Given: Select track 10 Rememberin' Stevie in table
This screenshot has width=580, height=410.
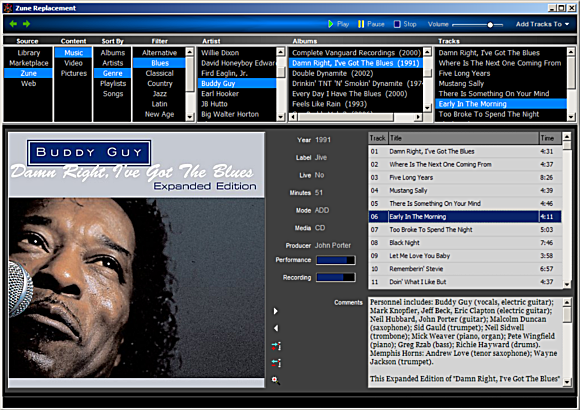Looking at the screenshot, I should click(465, 269).
